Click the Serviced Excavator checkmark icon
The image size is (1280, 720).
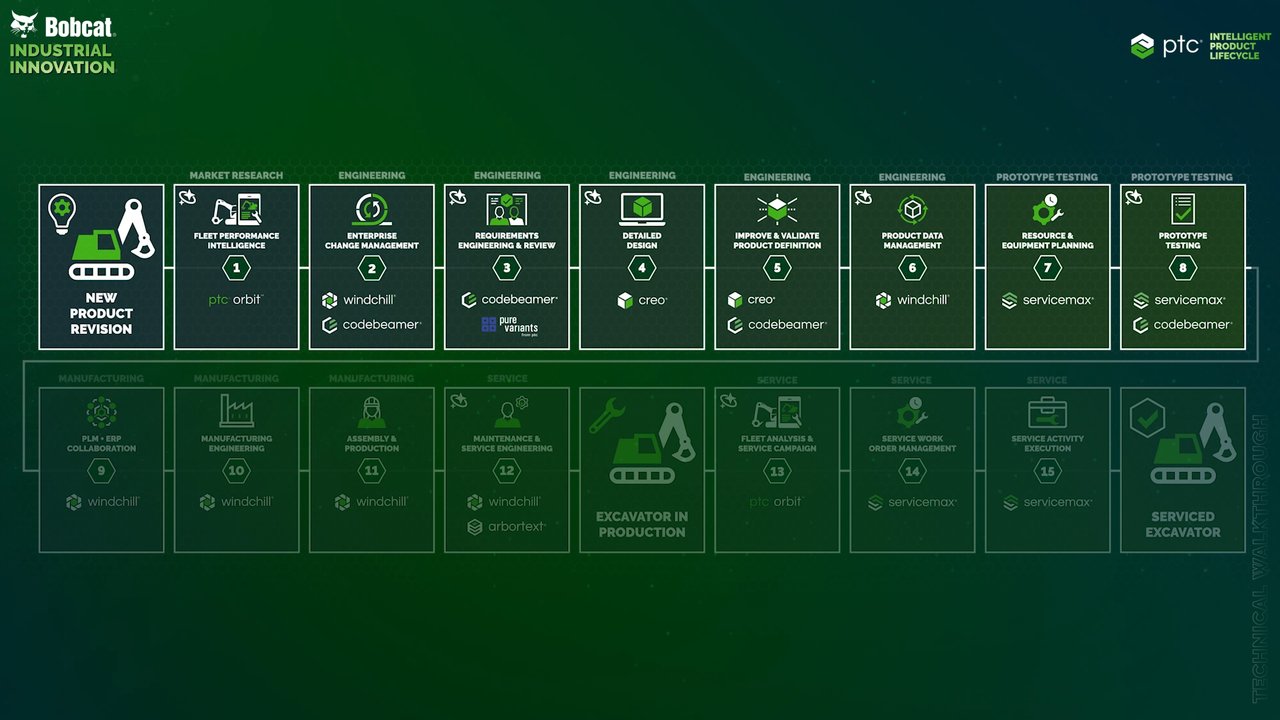1147,419
